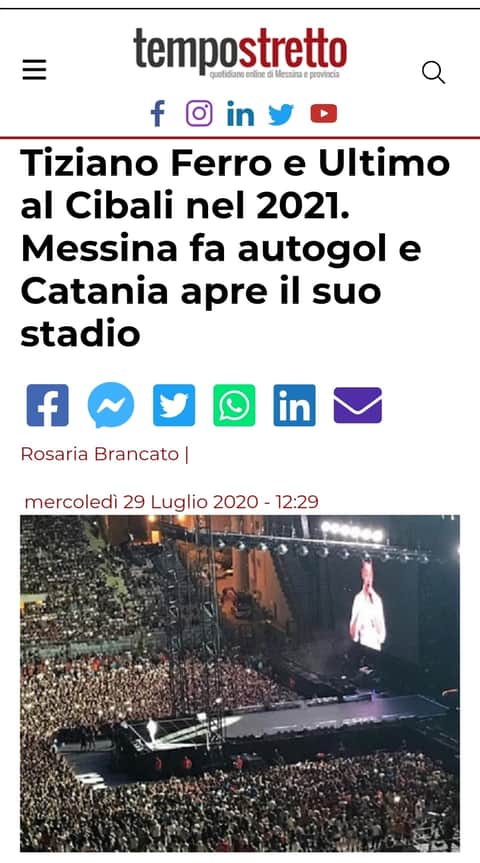Share article via purple email envelope
The image size is (480, 863).
[x=358, y=405]
